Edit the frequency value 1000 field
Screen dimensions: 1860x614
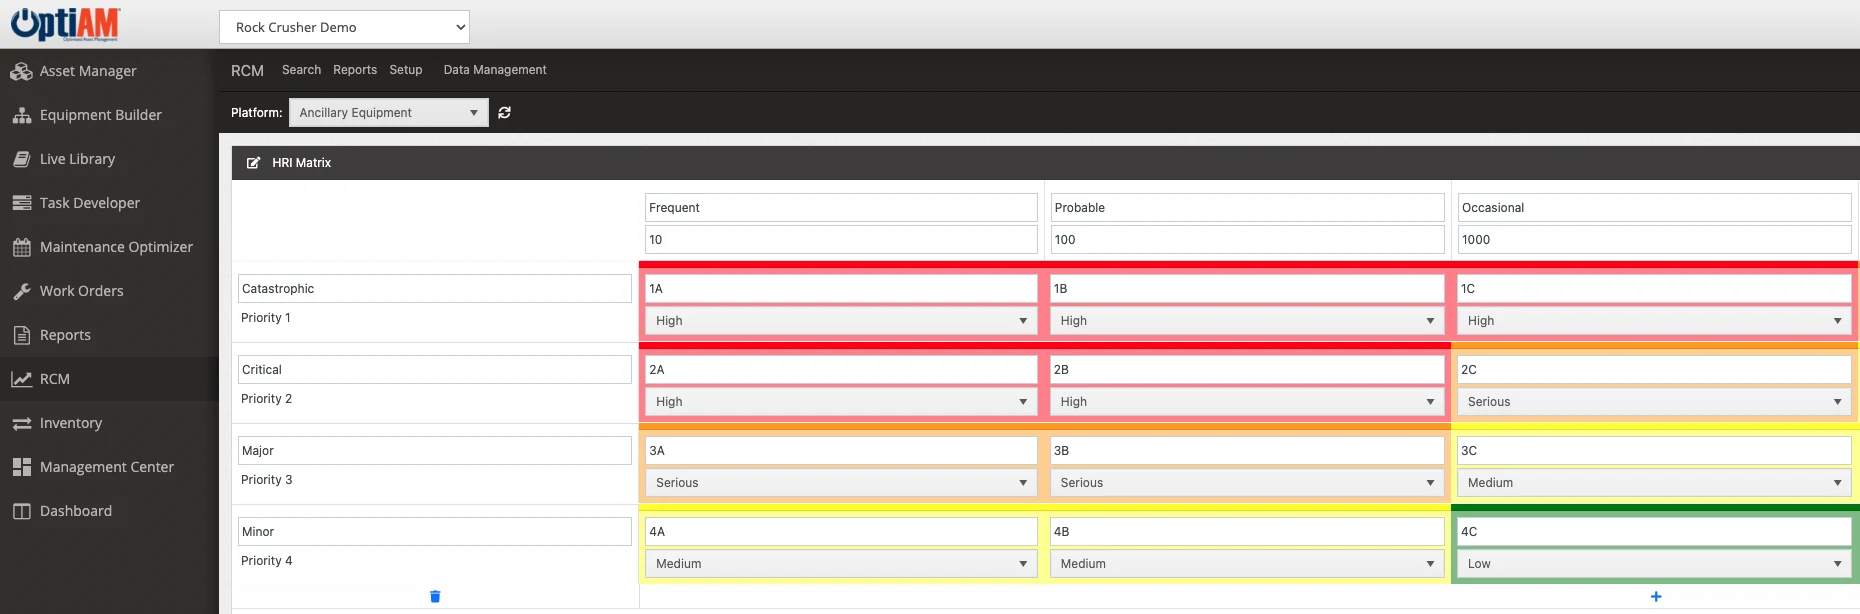click(1654, 240)
